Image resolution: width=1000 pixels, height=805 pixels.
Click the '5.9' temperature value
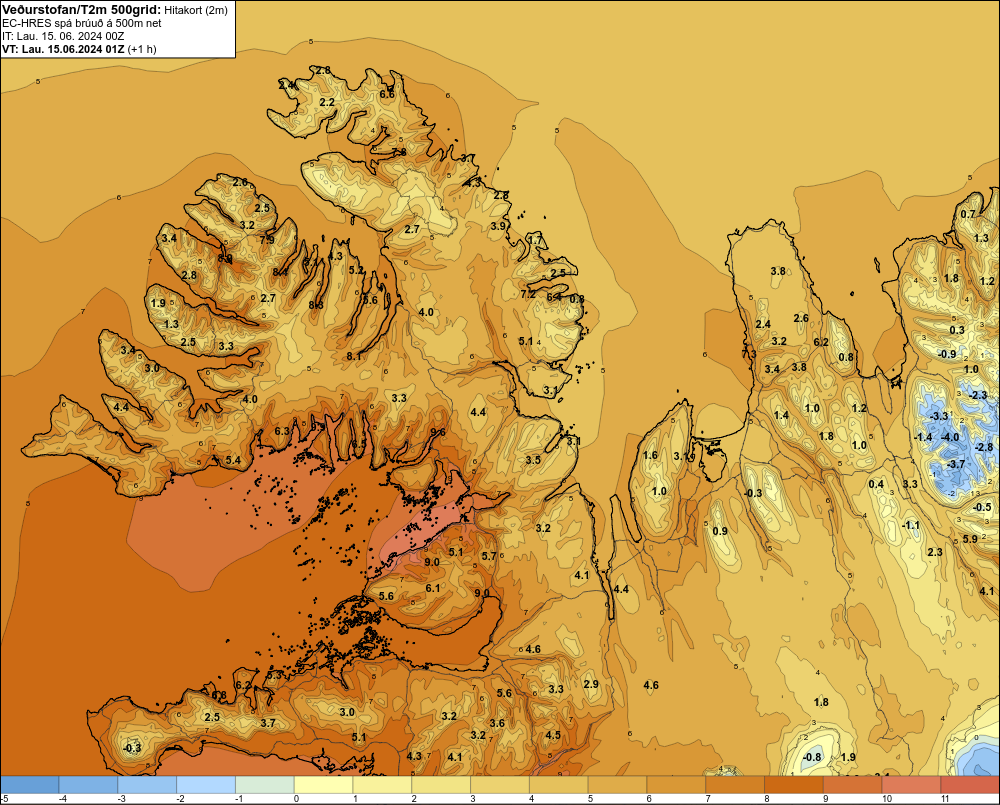tap(970, 539)
